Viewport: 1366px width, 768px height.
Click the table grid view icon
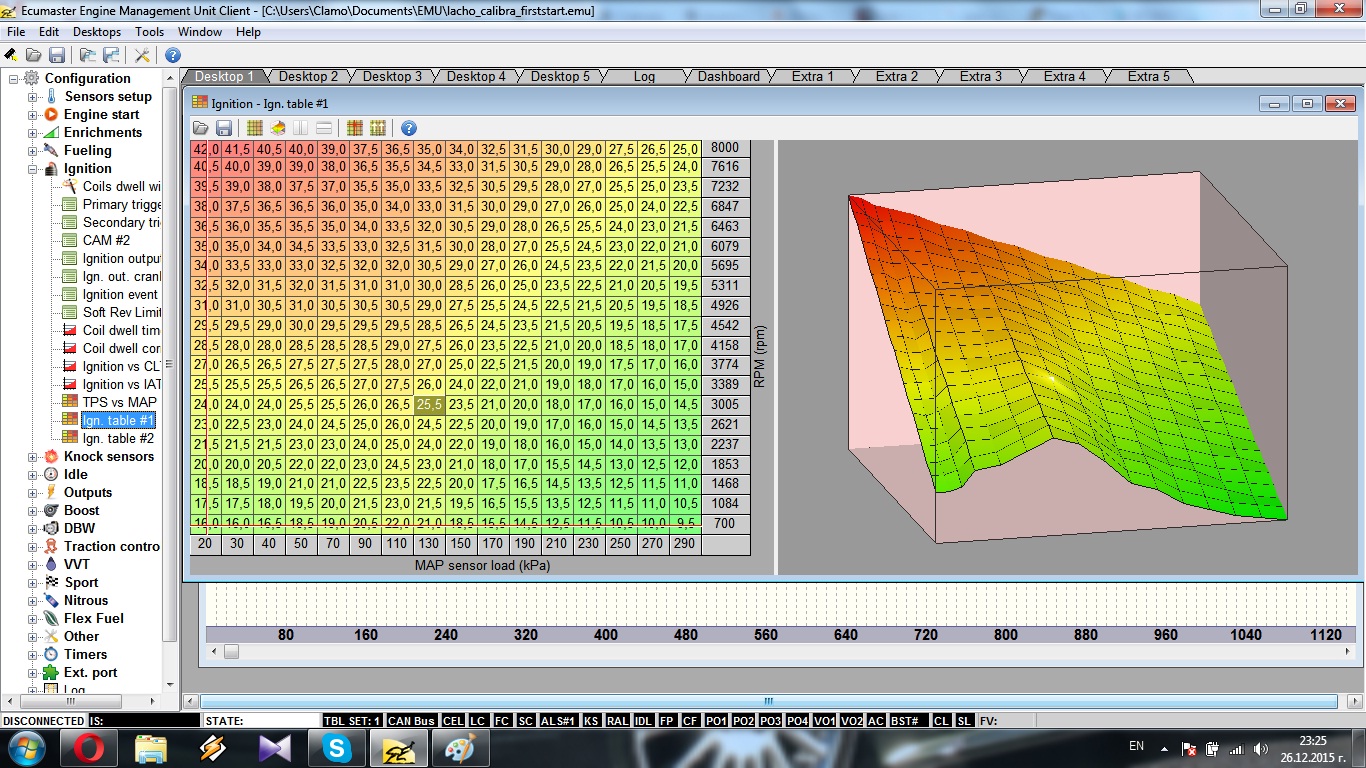coord(255,128)
